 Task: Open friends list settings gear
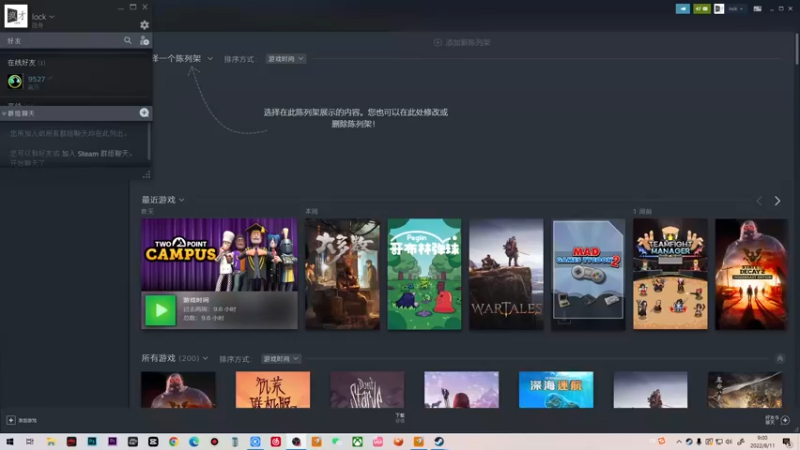click(x=144, y=24)
